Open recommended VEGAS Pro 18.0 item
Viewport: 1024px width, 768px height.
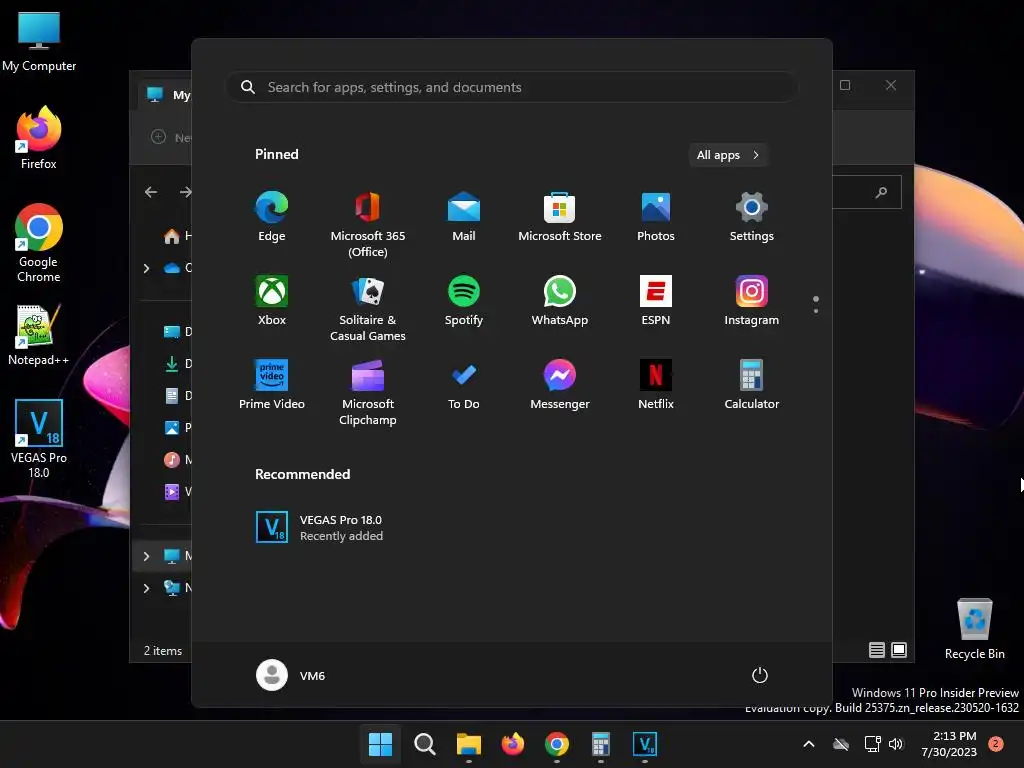(x=320, y=527)
